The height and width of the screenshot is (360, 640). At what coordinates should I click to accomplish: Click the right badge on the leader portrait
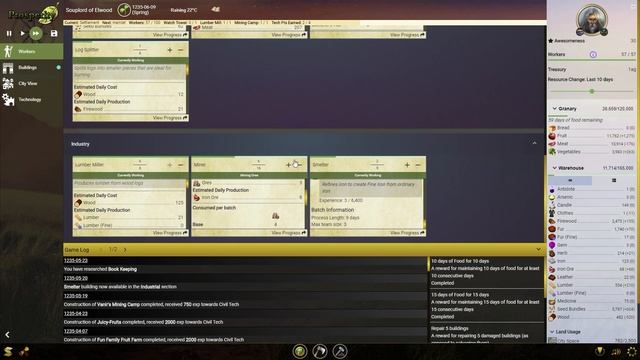click(604, 32)
